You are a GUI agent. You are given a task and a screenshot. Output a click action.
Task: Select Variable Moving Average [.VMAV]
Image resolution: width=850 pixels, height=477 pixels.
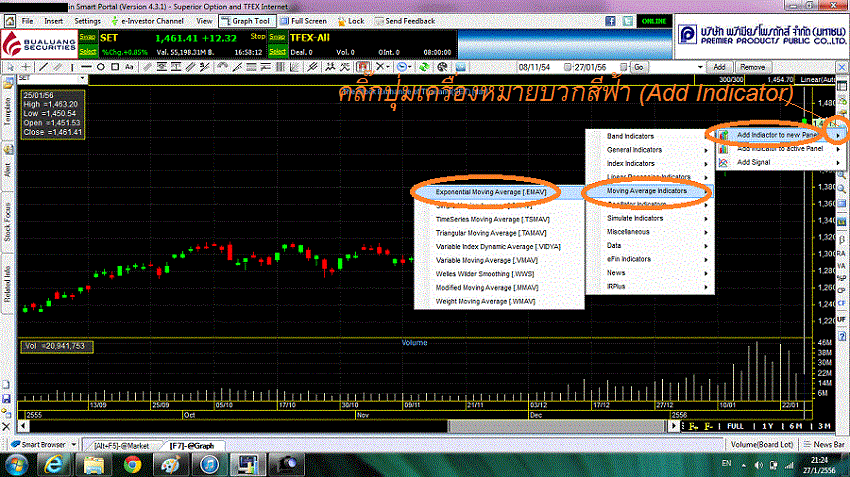pos(486,260)
